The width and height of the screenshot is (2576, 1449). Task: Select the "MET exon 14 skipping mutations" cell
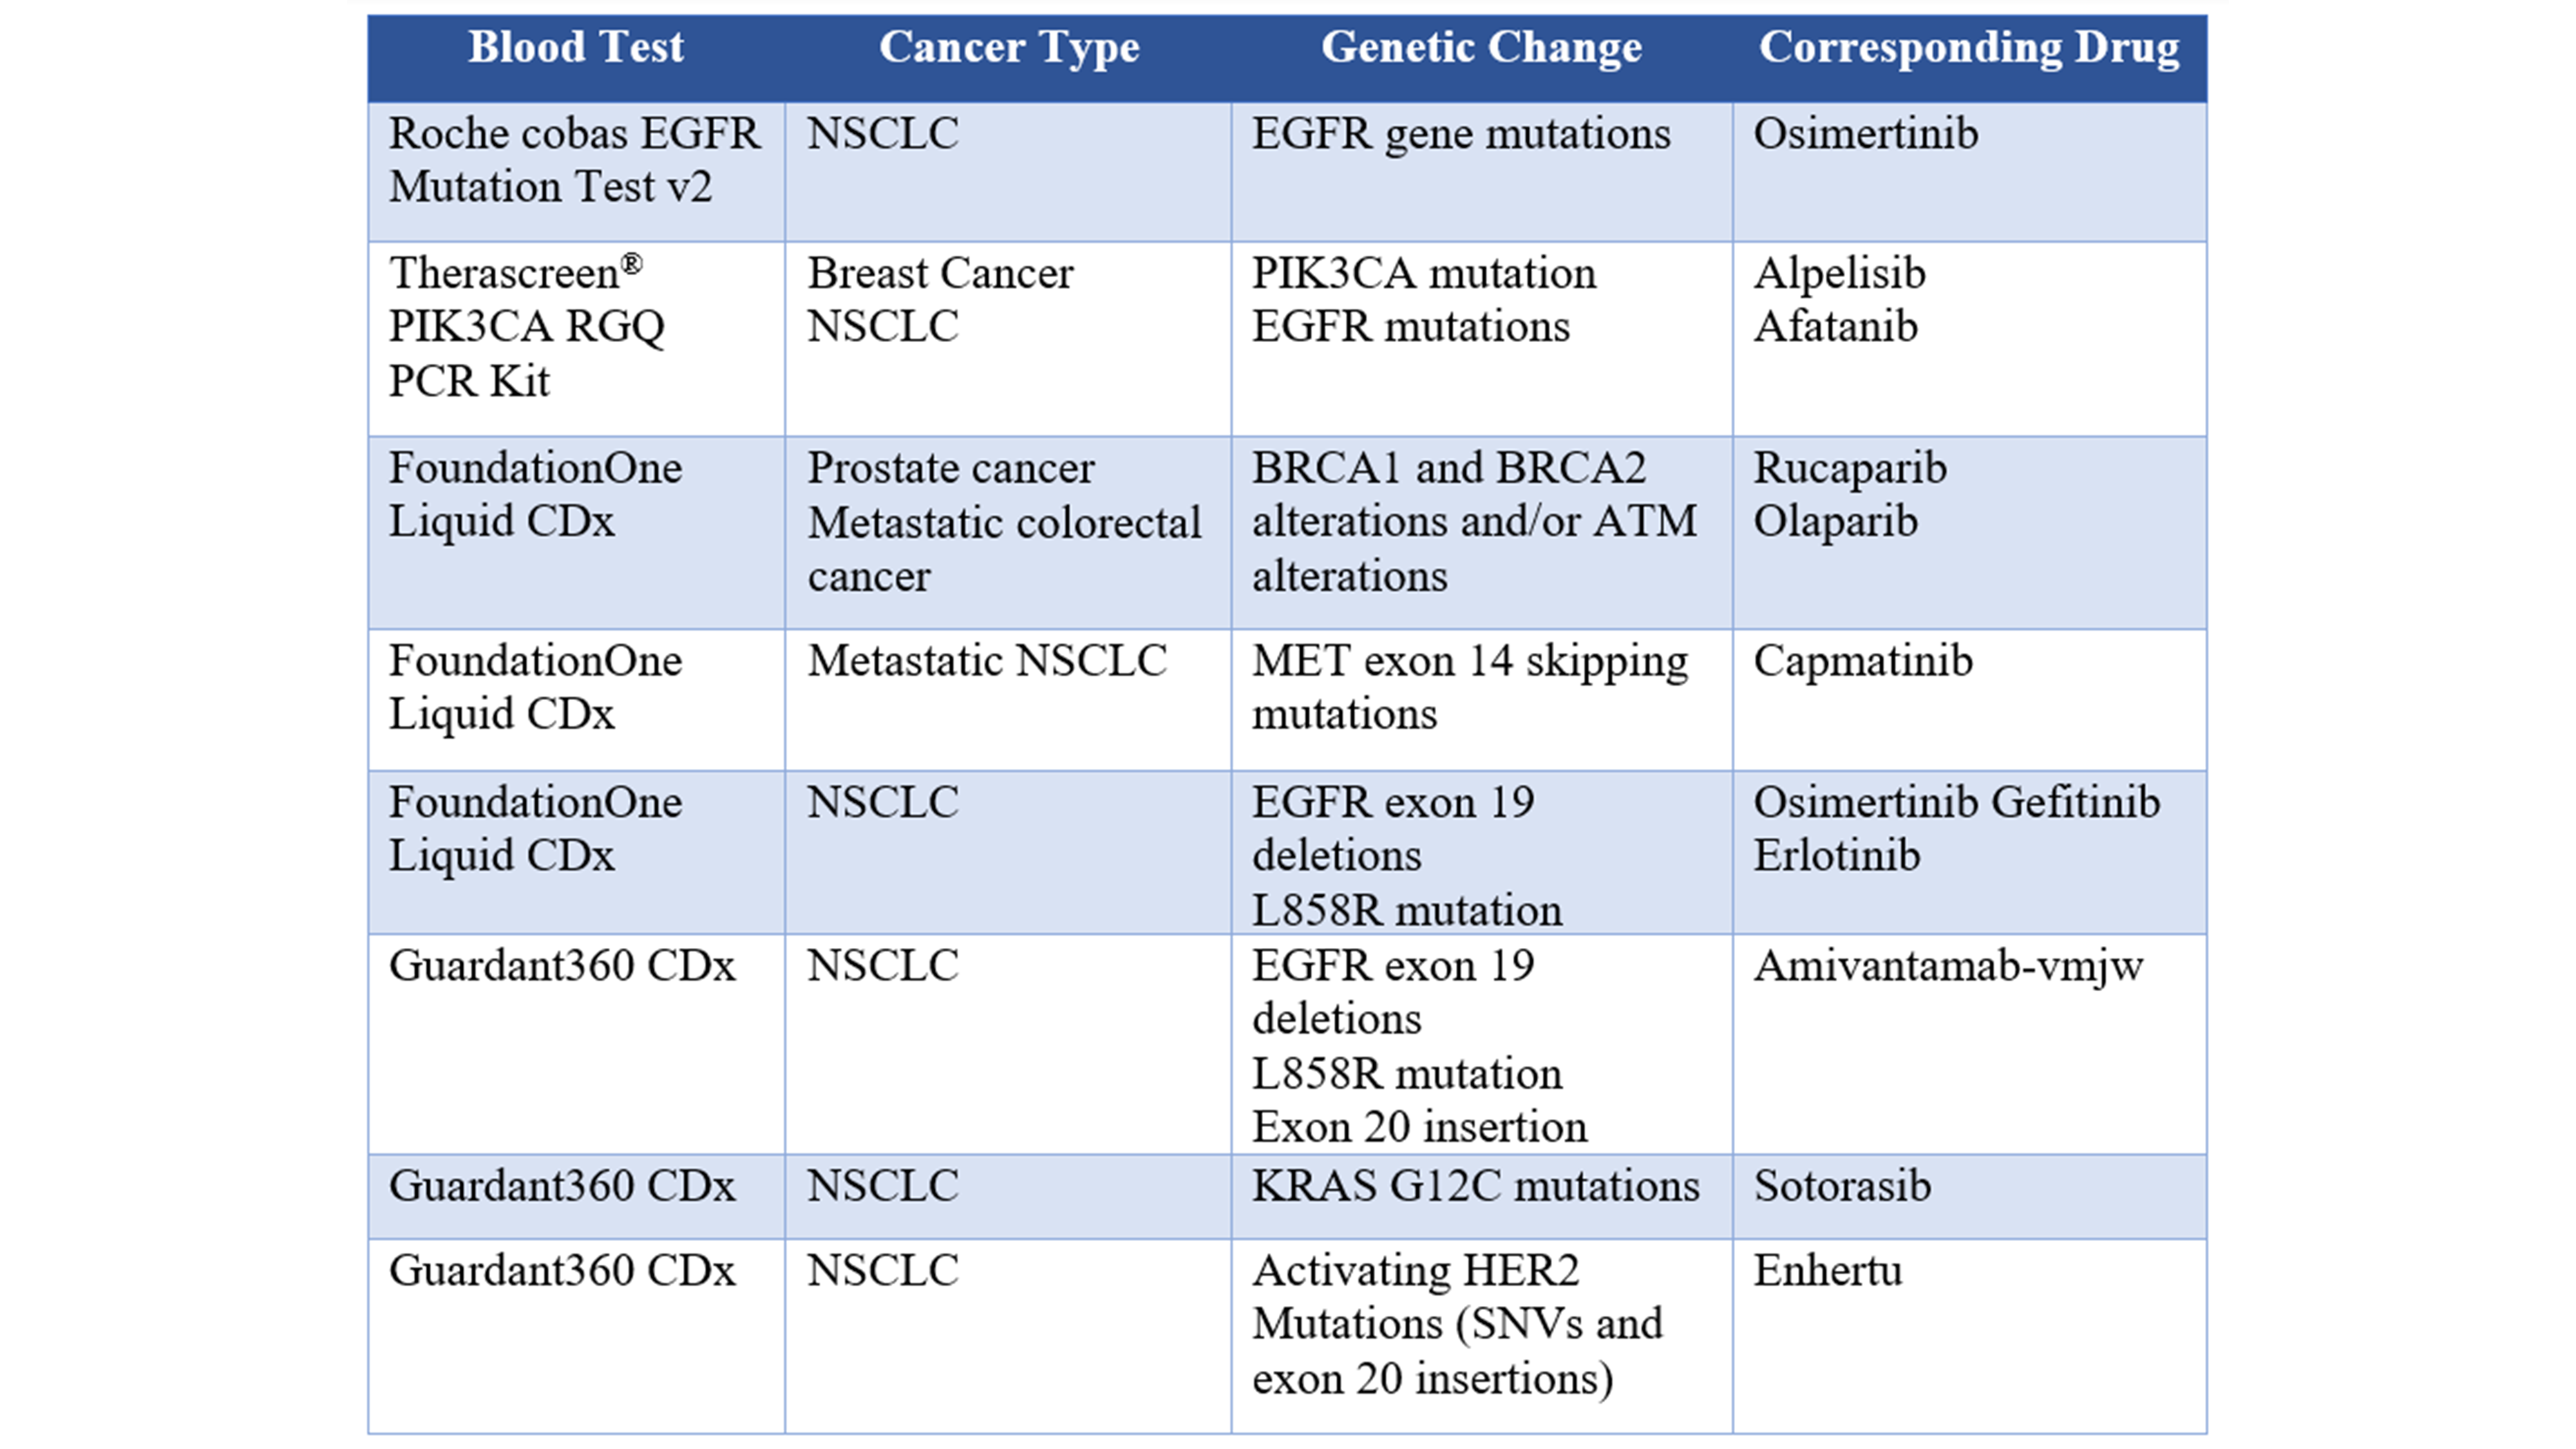[1470, 688]
